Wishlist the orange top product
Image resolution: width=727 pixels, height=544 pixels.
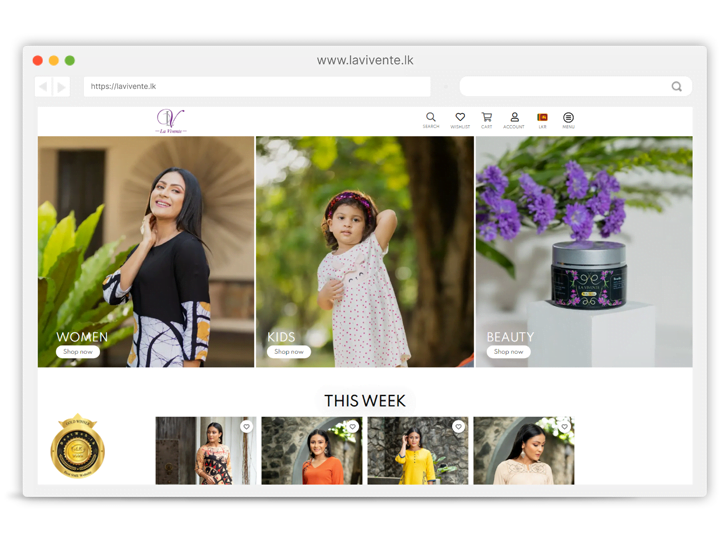(352, 427)
